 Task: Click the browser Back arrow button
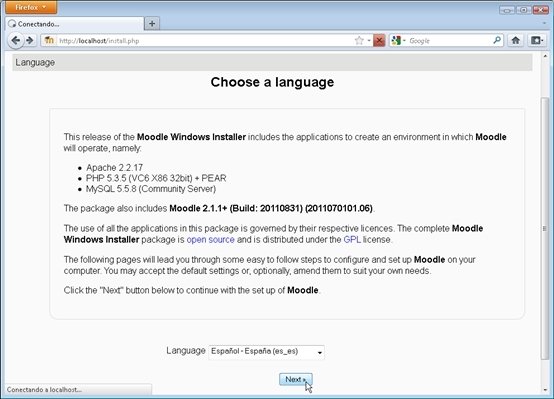click(16, 41)
